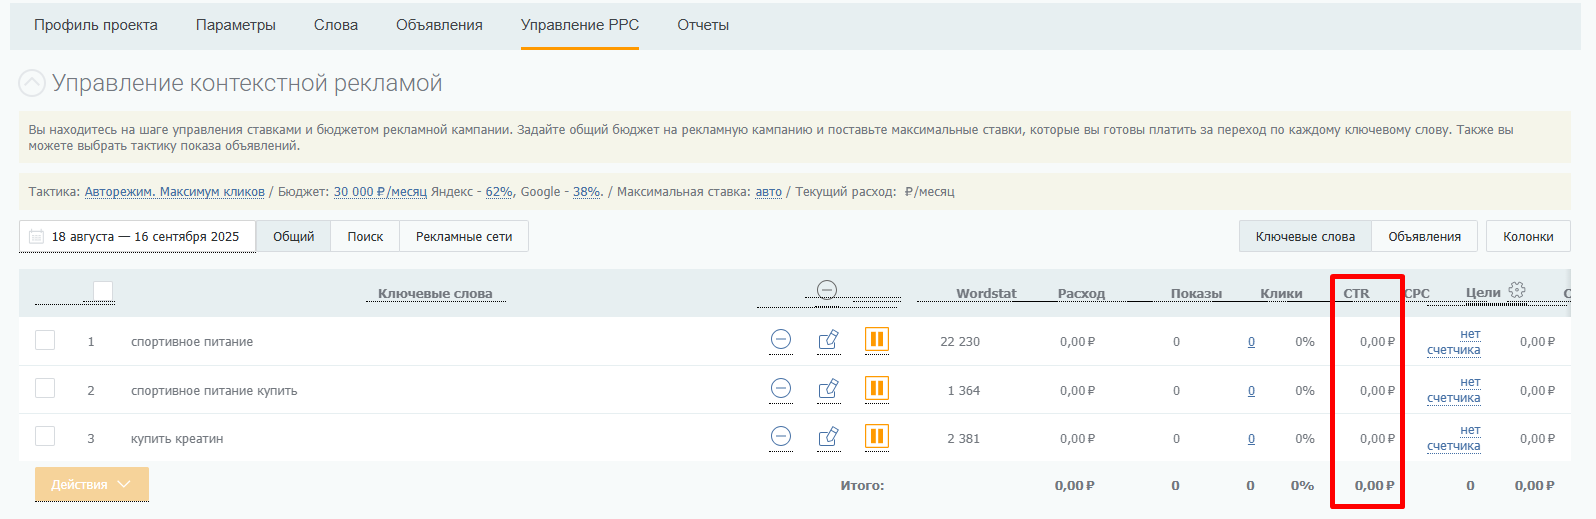The height and width of the screenshot is (519, 1596).
Task: Open goals settings gear icon near 'Цели'
Action: click(x=1517, y=290)
